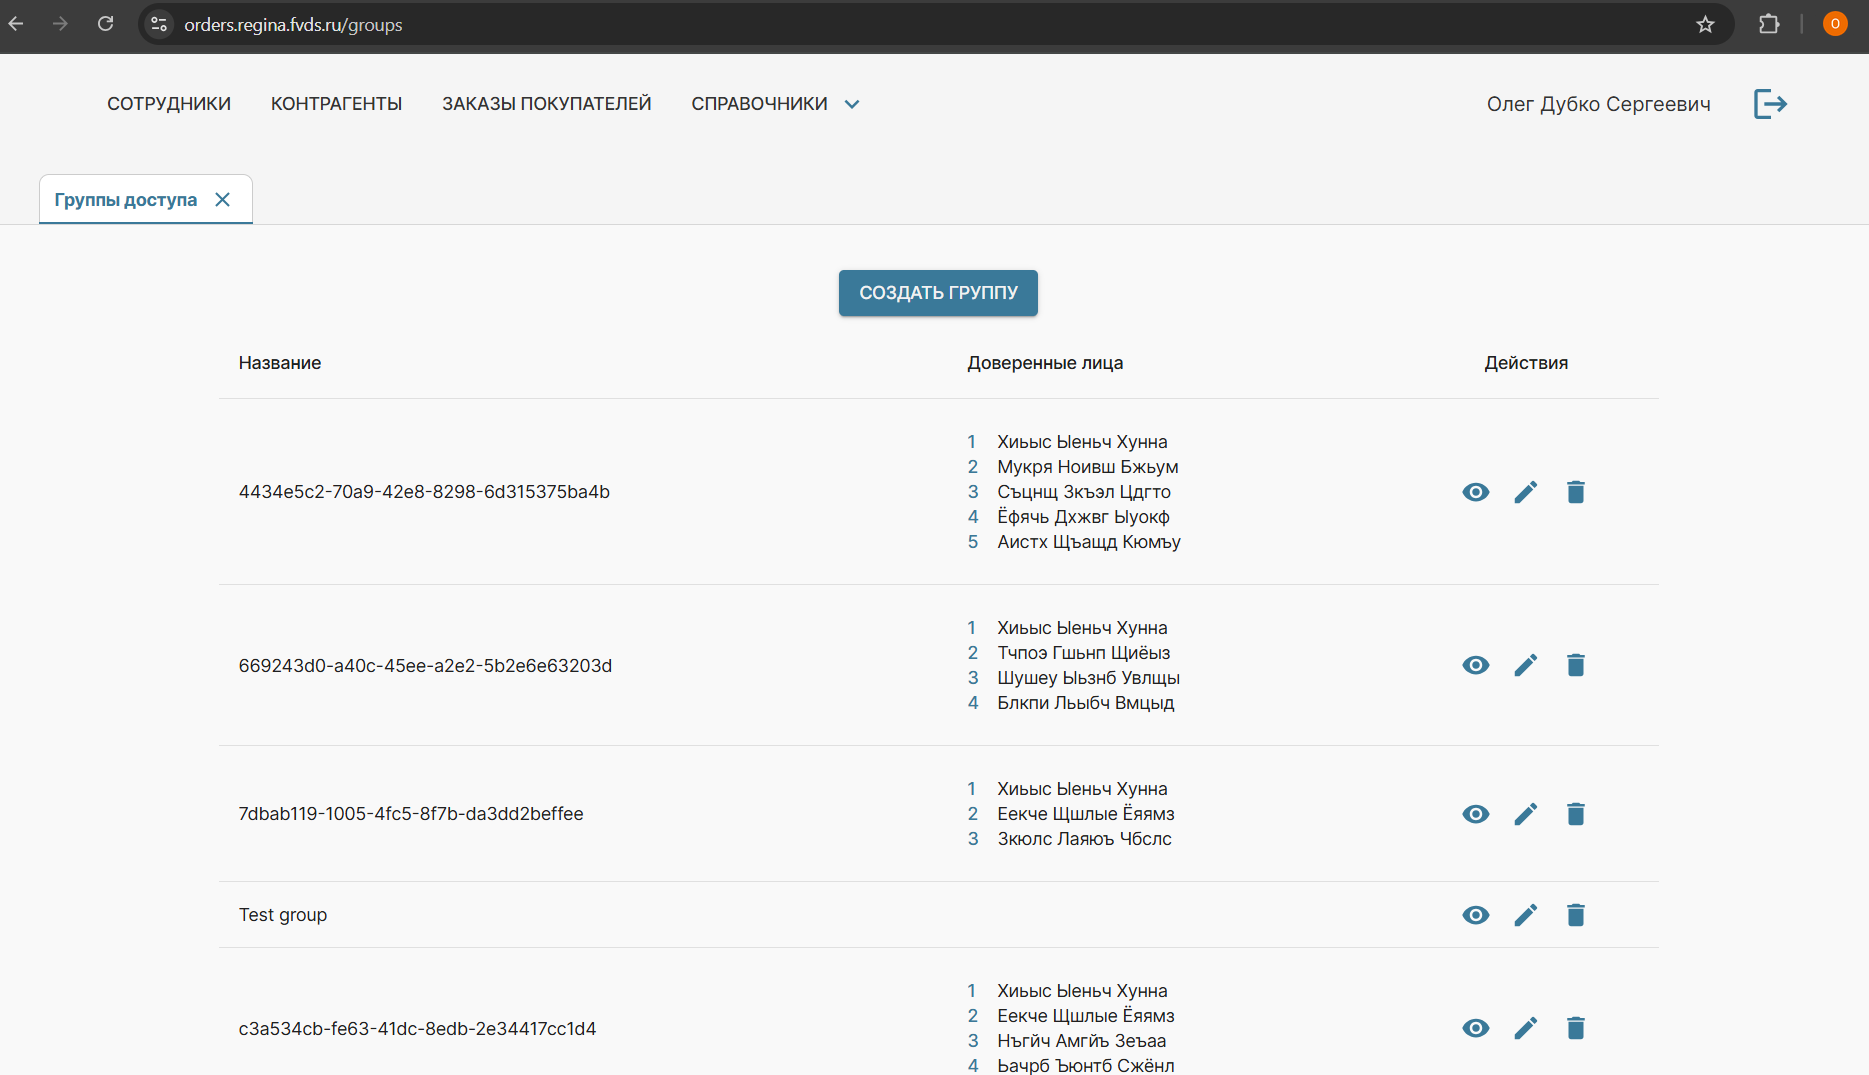The height and width of the screenshot is (1075, 1869).
Task: Click the logout icon next to the username
Action: [1770, 104]
